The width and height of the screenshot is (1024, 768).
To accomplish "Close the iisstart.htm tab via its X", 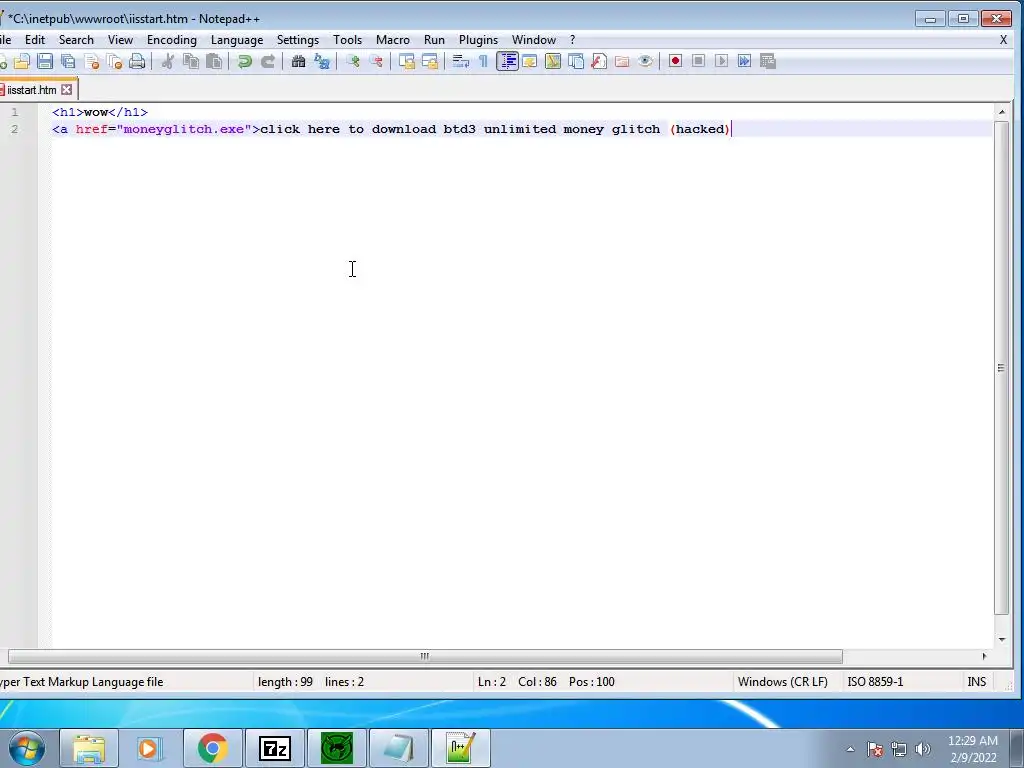I will point(67,89).
